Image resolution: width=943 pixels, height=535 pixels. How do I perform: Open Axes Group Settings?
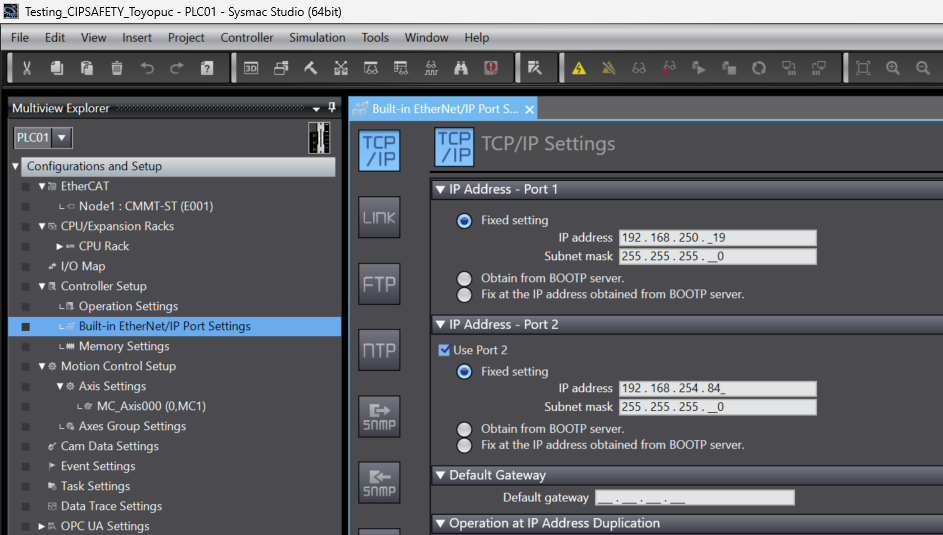coord(132,426)
